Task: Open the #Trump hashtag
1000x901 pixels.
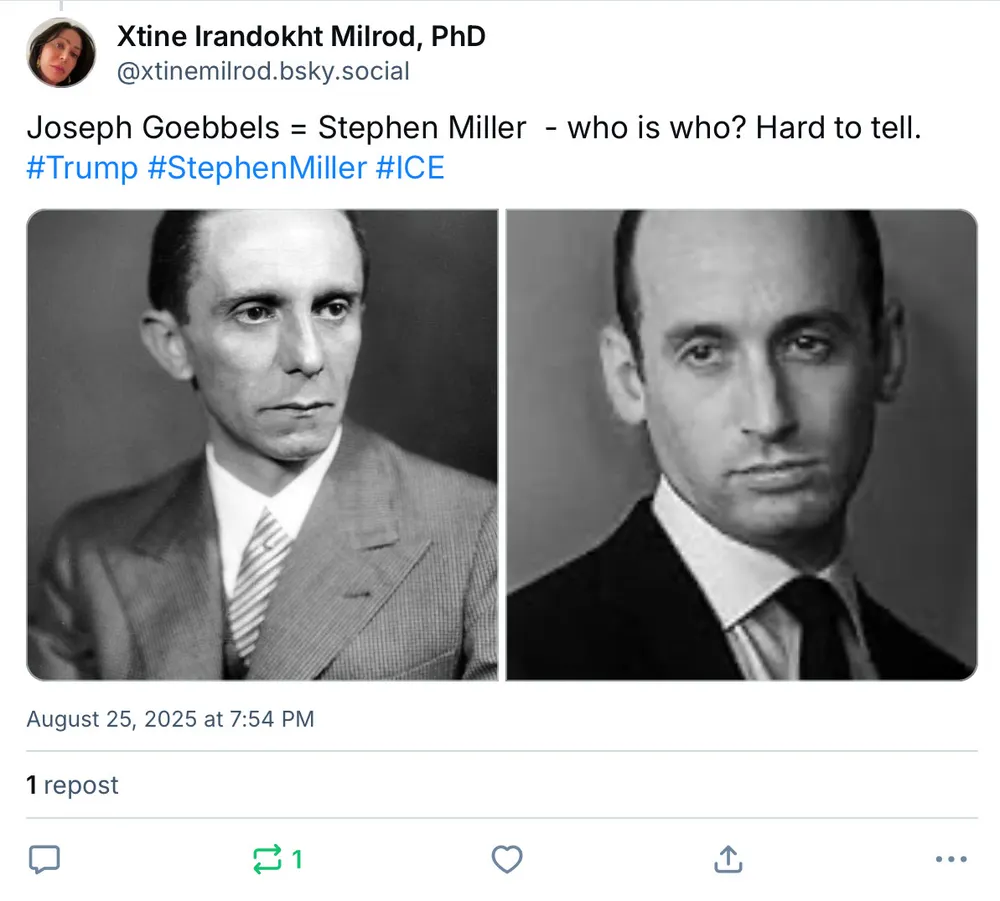Action: click(82, 168)
